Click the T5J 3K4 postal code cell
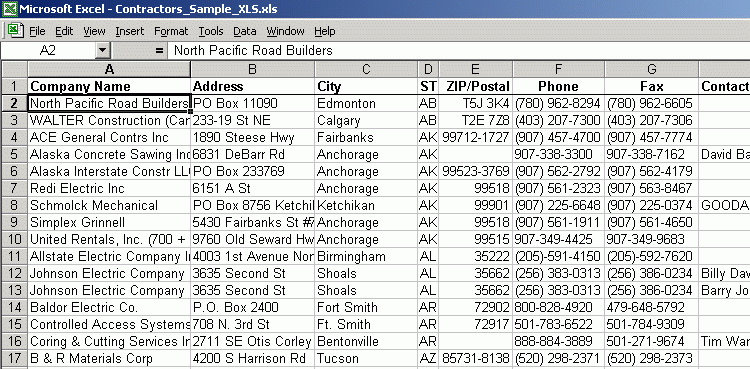The width and height of the screenshot is (750, 369). 475,103
